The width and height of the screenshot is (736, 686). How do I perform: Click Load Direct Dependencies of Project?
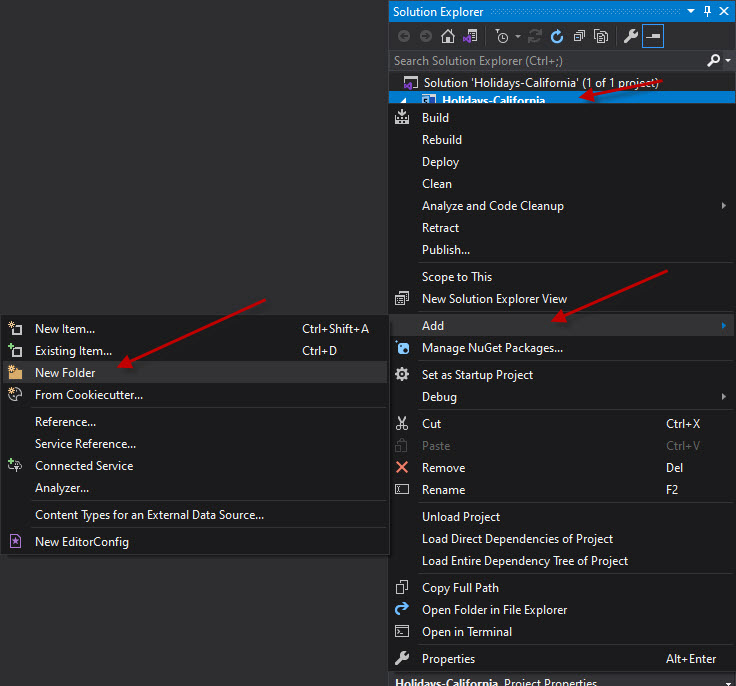click(x=562, y=539)
